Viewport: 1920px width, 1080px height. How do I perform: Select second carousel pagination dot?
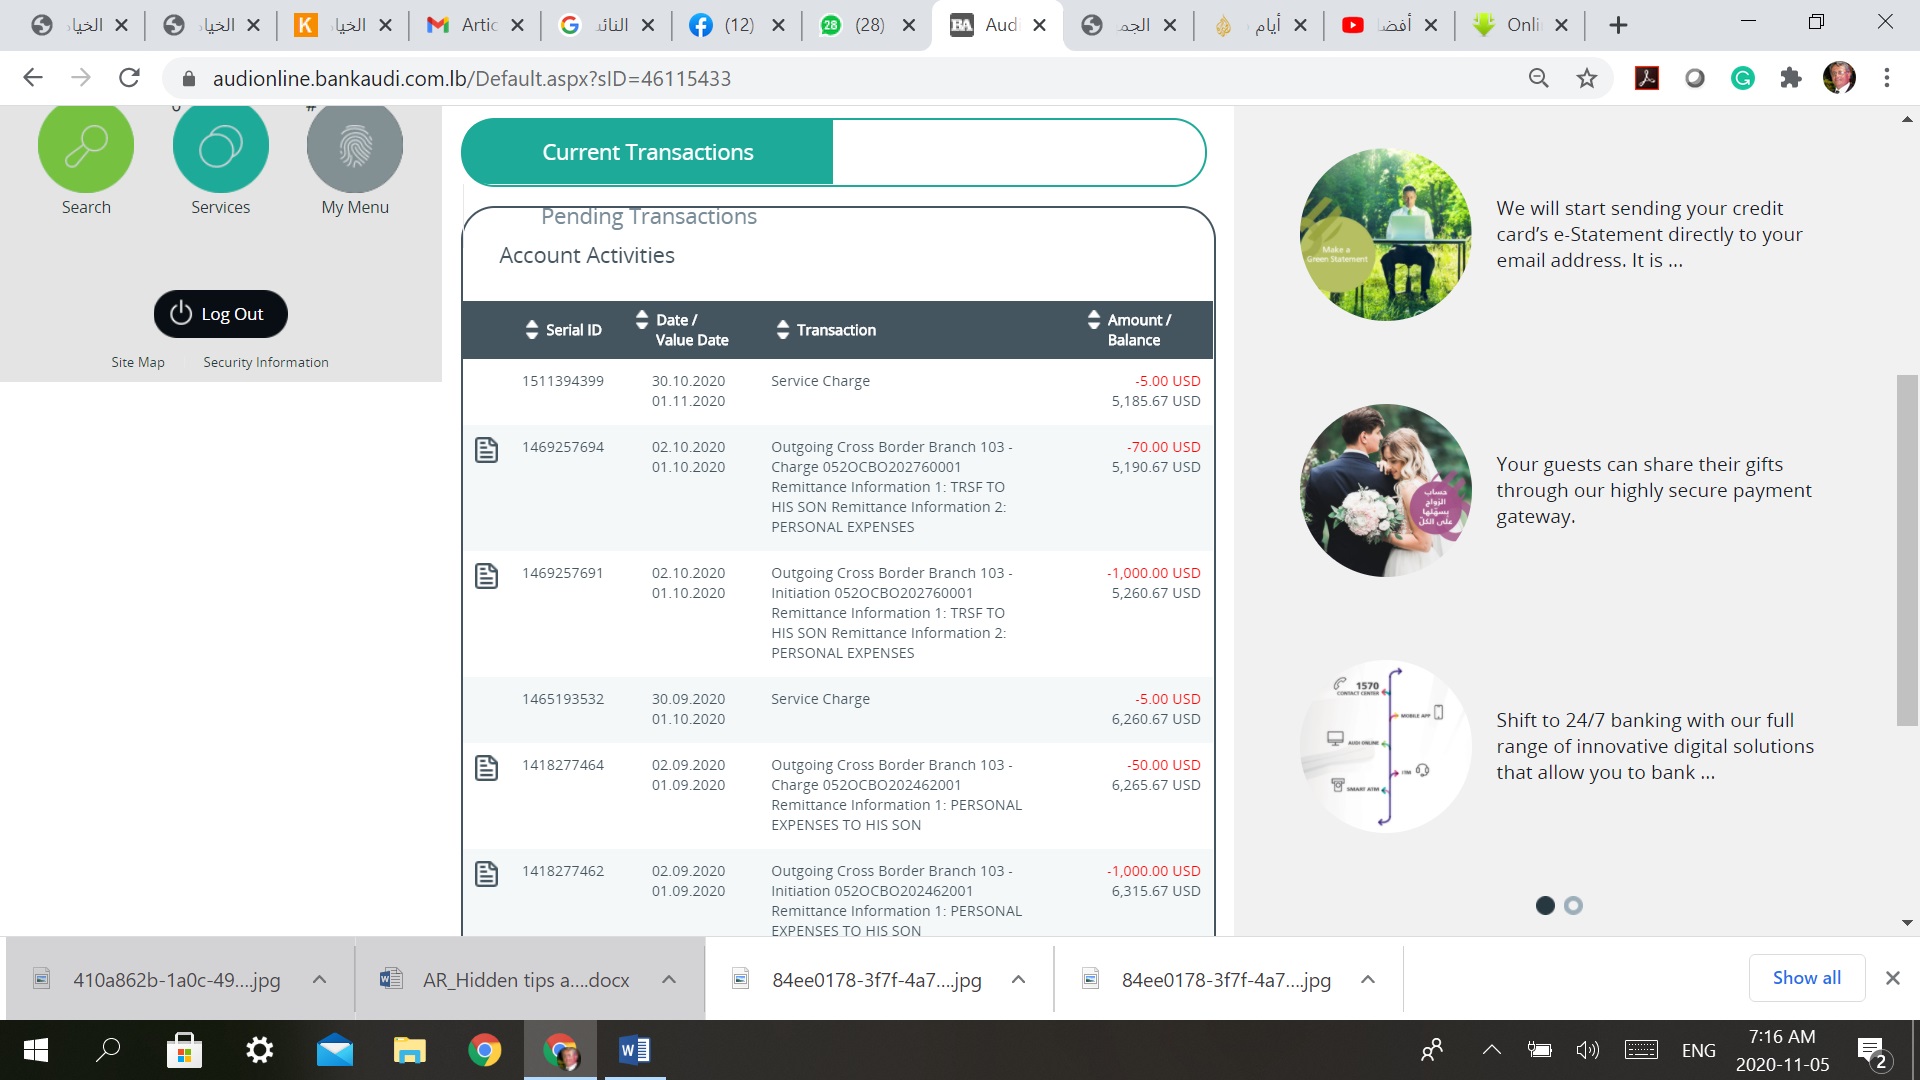point(1573,905)
